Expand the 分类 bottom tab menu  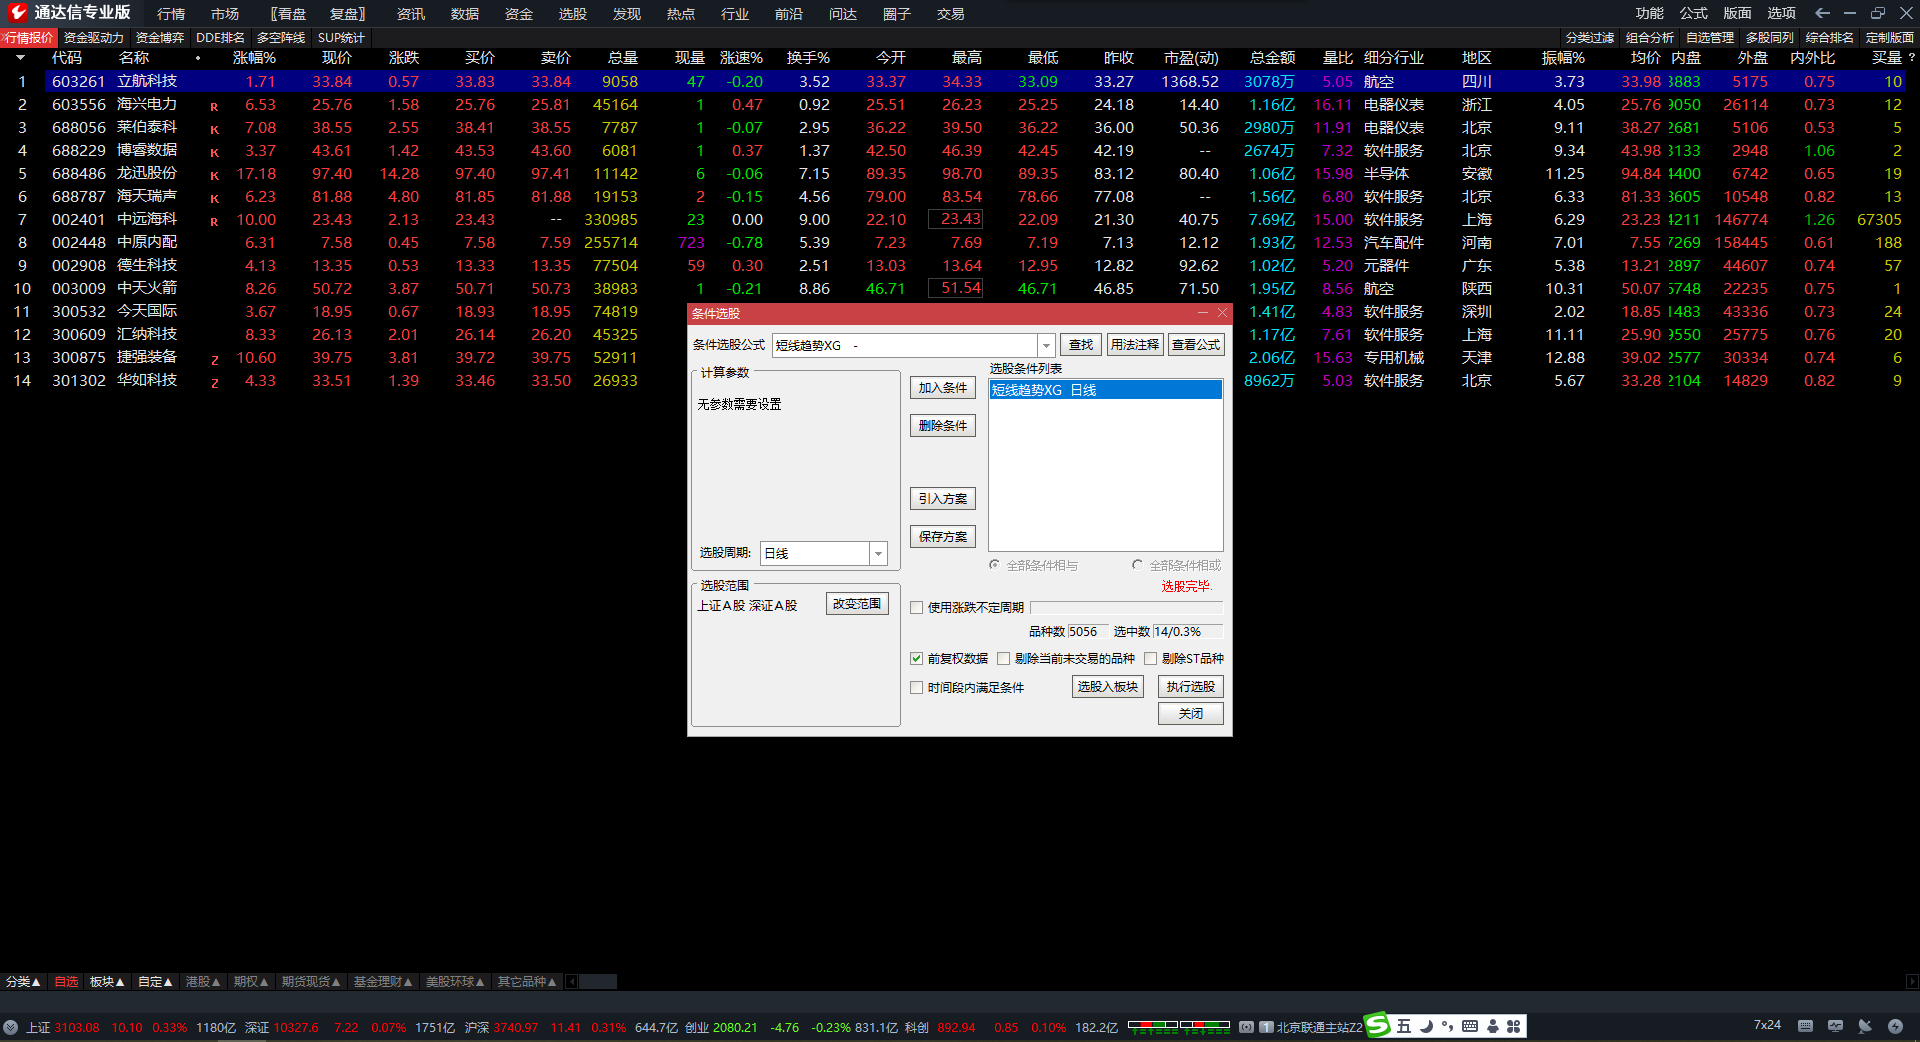tap(23, 982)
